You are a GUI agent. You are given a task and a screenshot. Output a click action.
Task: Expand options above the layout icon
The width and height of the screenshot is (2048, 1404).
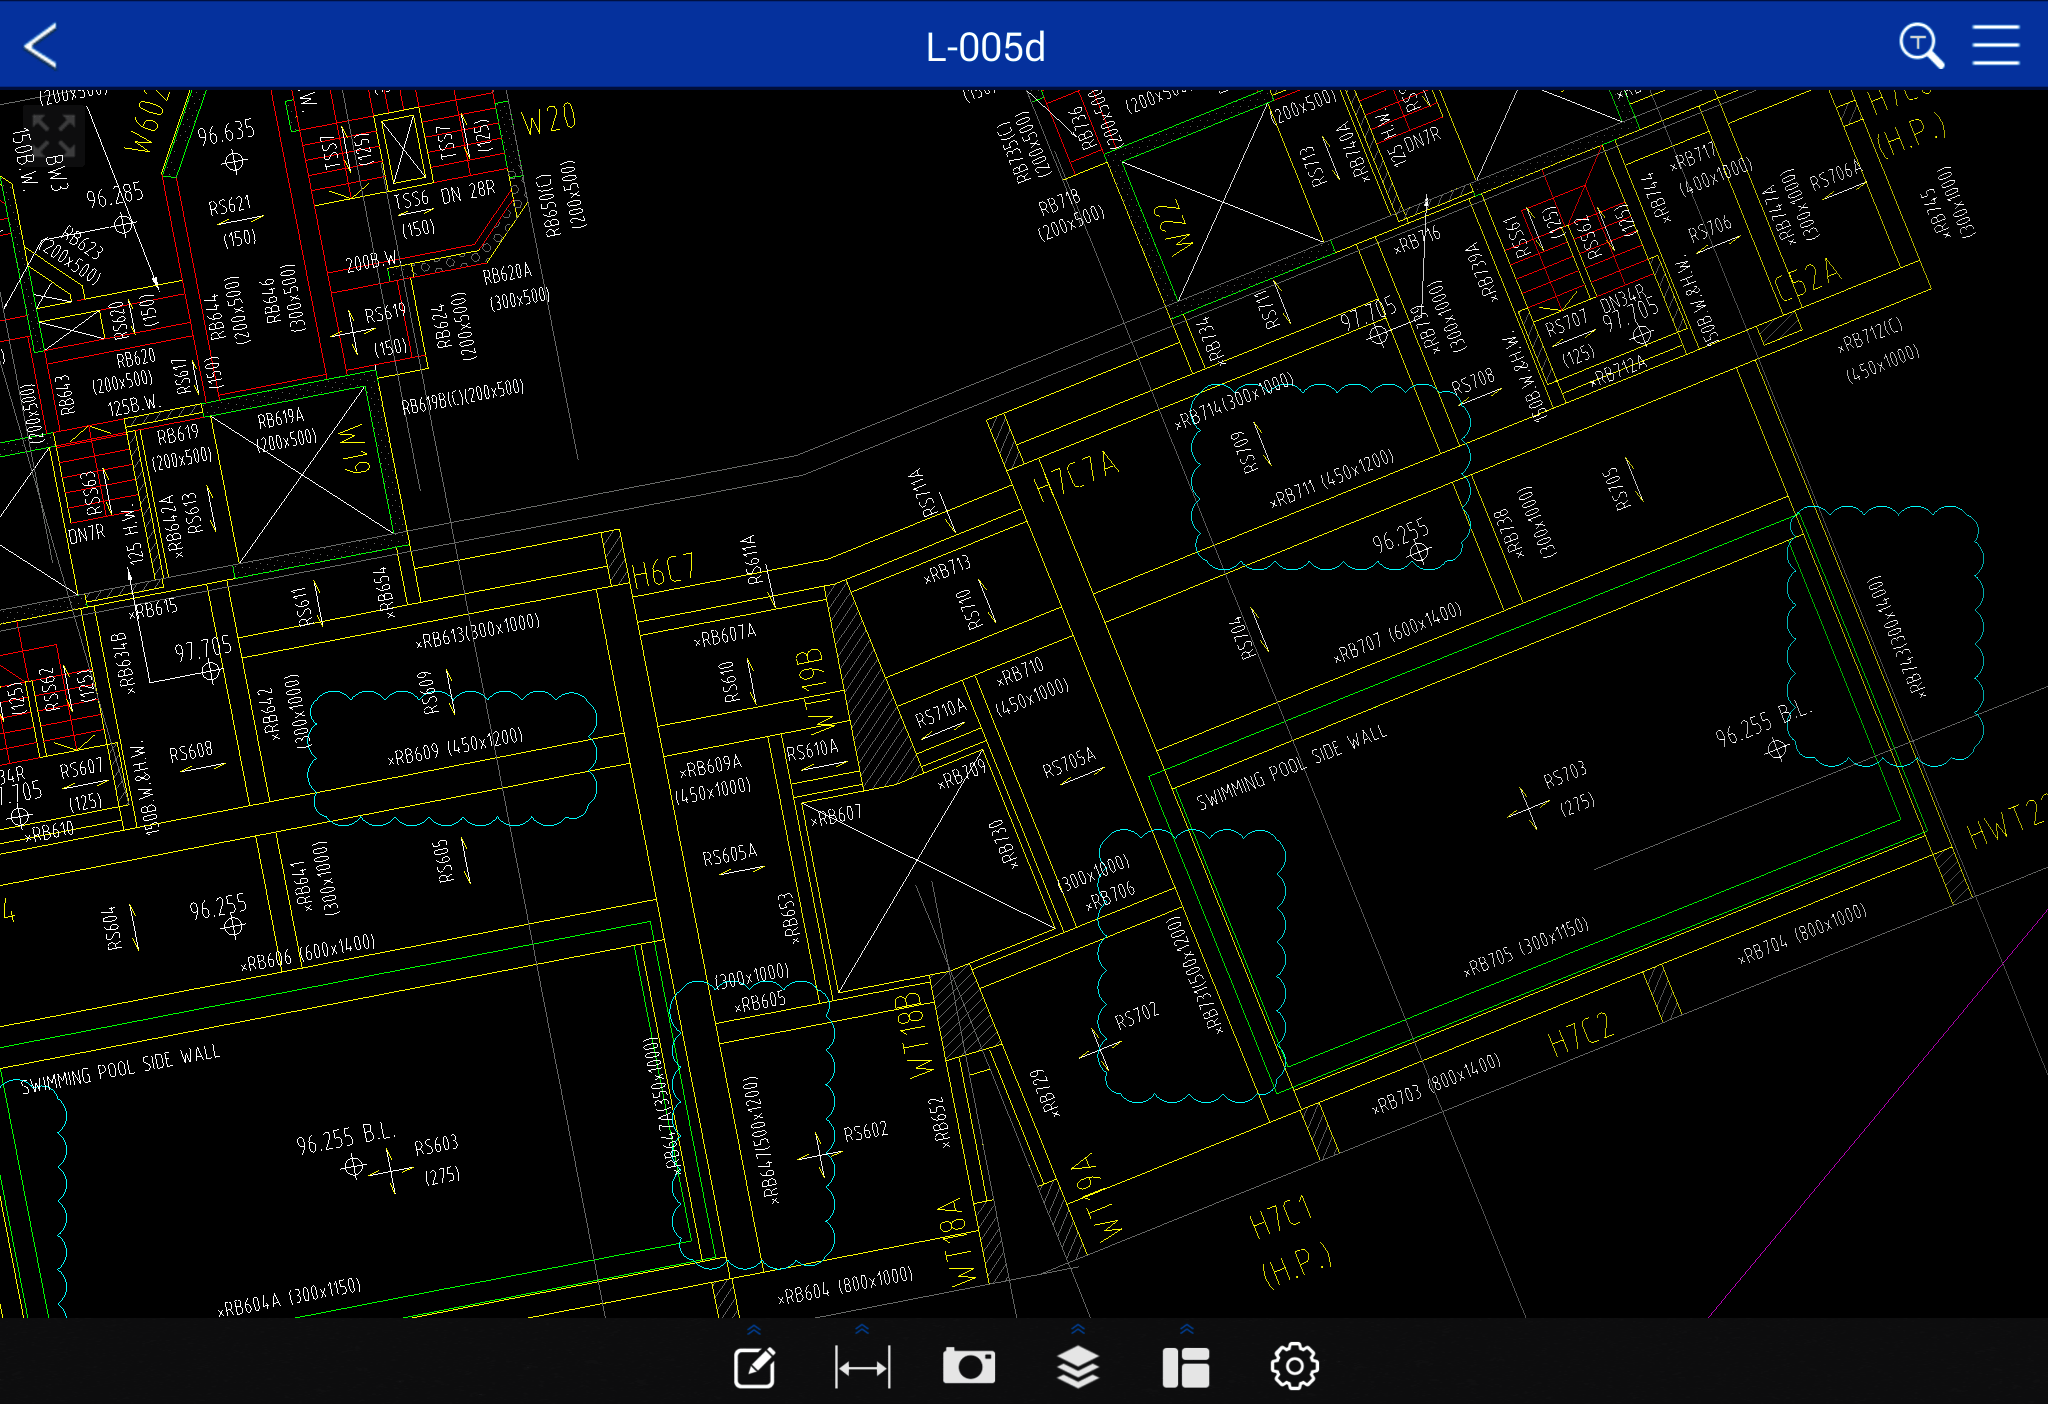tap(1186, 1329)
